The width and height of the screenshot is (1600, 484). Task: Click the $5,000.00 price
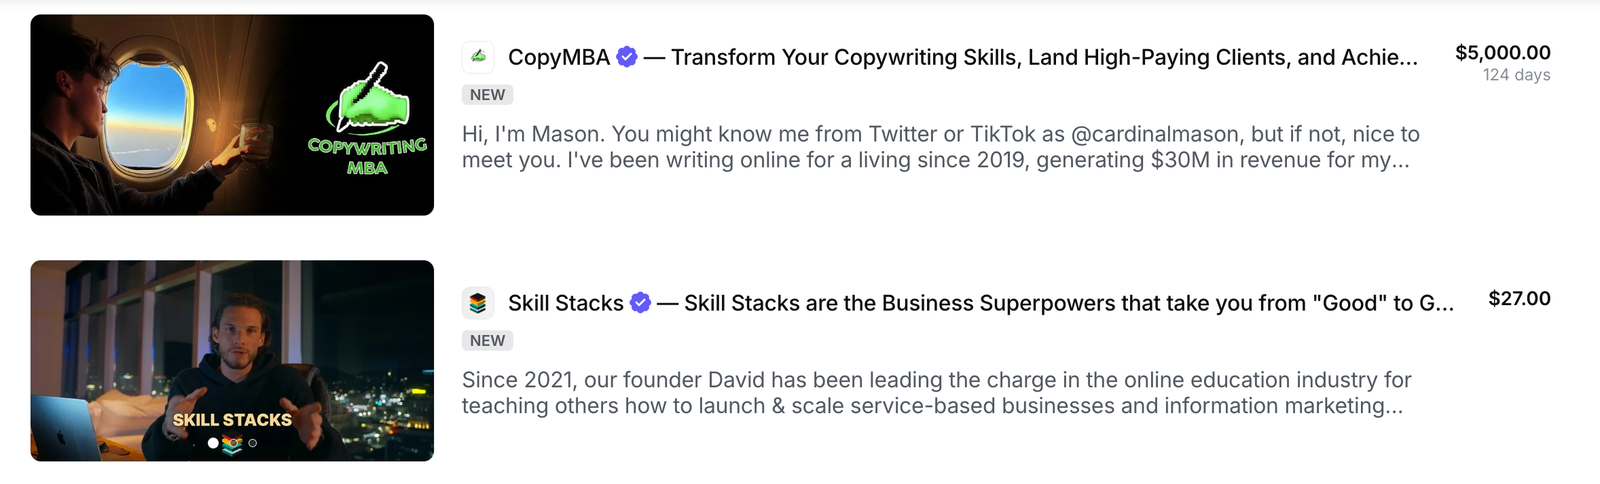click(x=1502, y=52)
